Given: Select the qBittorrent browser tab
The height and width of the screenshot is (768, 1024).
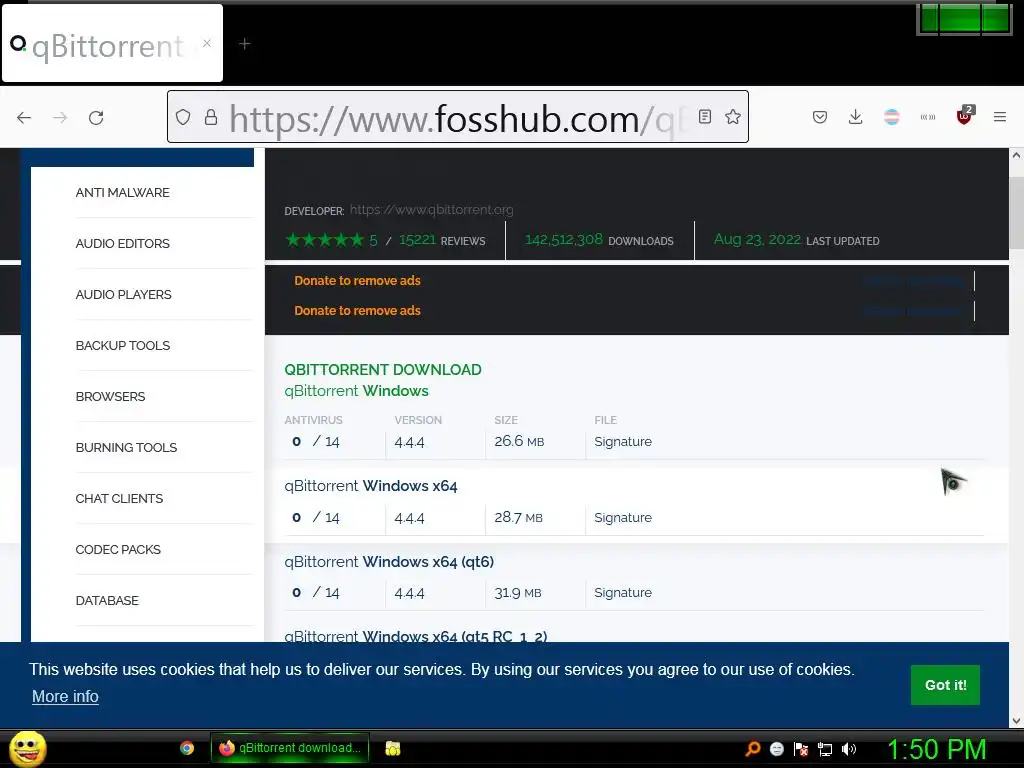Looking at the screenshot, I should (112, 44).
